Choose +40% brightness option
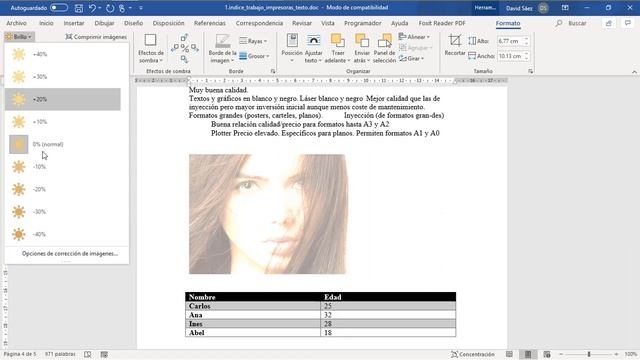The width and height of the screenshot is (640, 360). [x=63, y=54]
